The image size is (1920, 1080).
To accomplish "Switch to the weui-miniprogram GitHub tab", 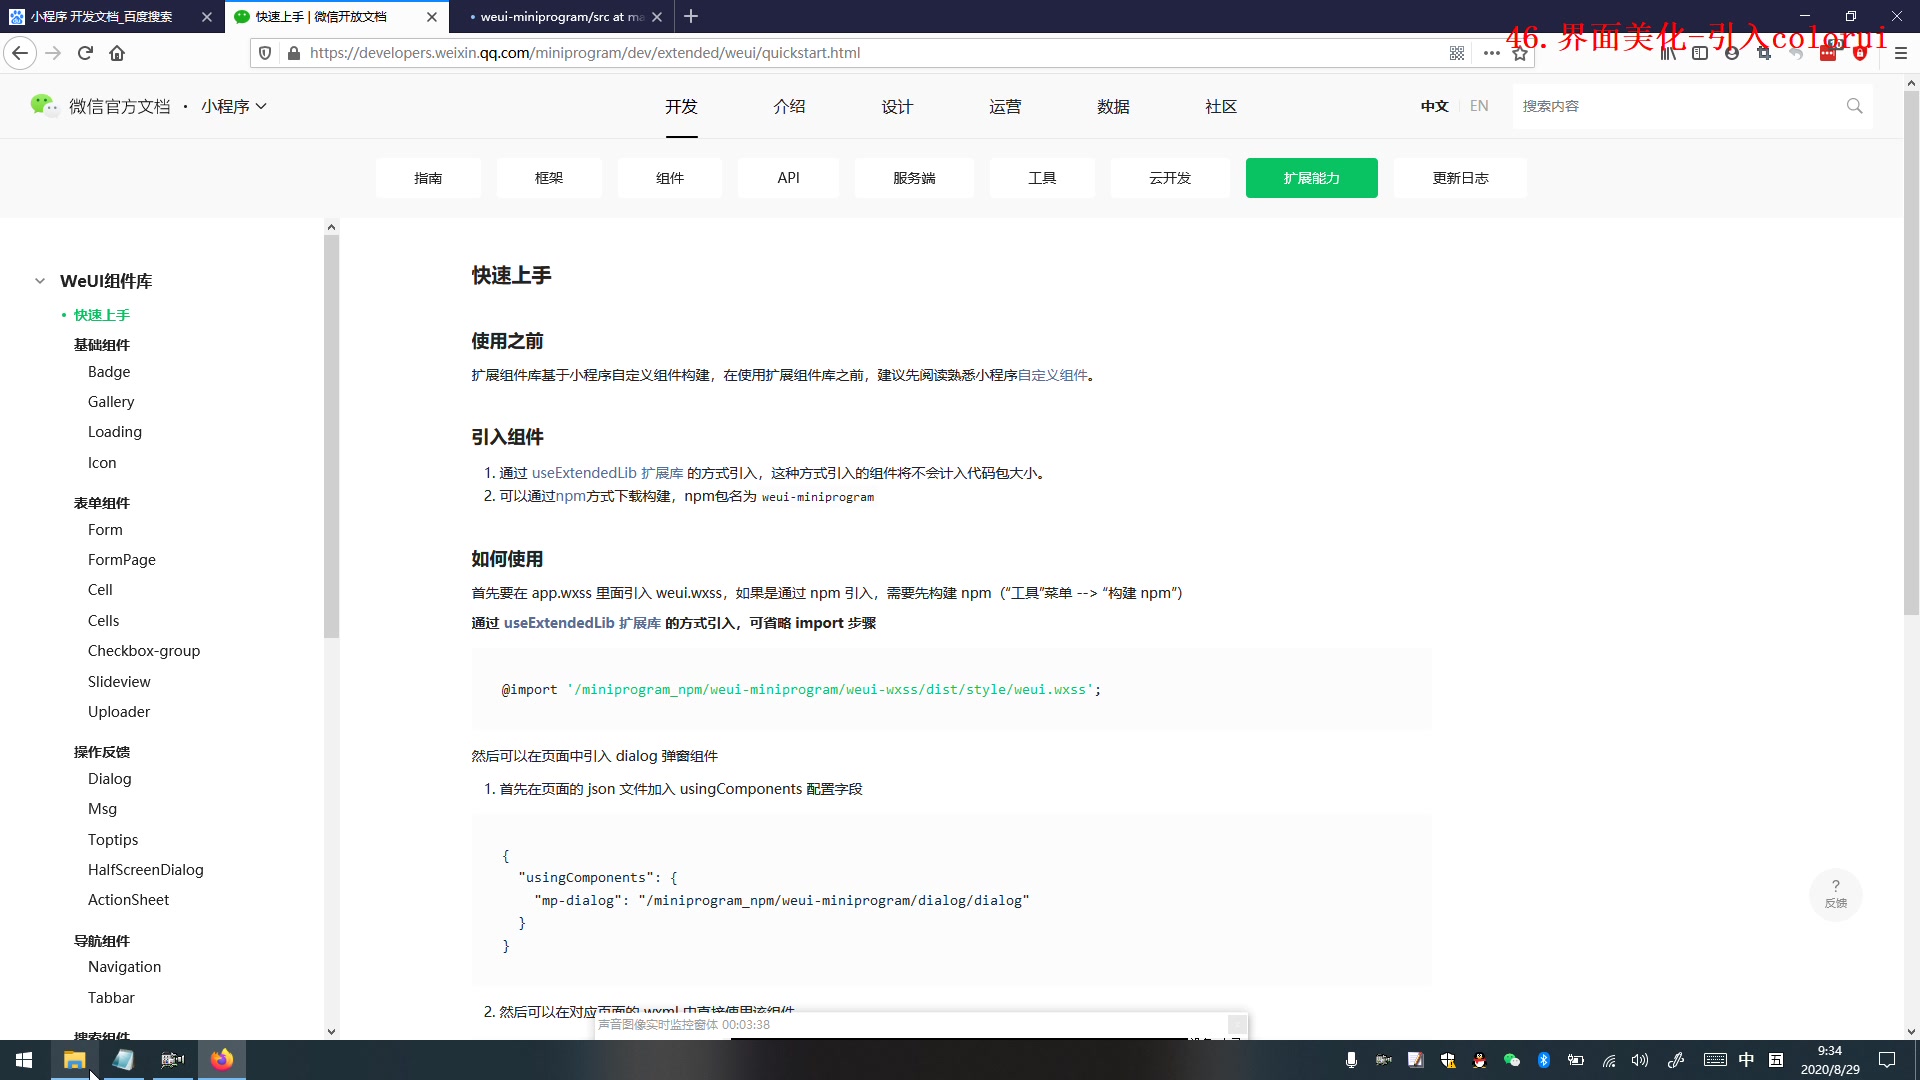I will coord(560,16).
